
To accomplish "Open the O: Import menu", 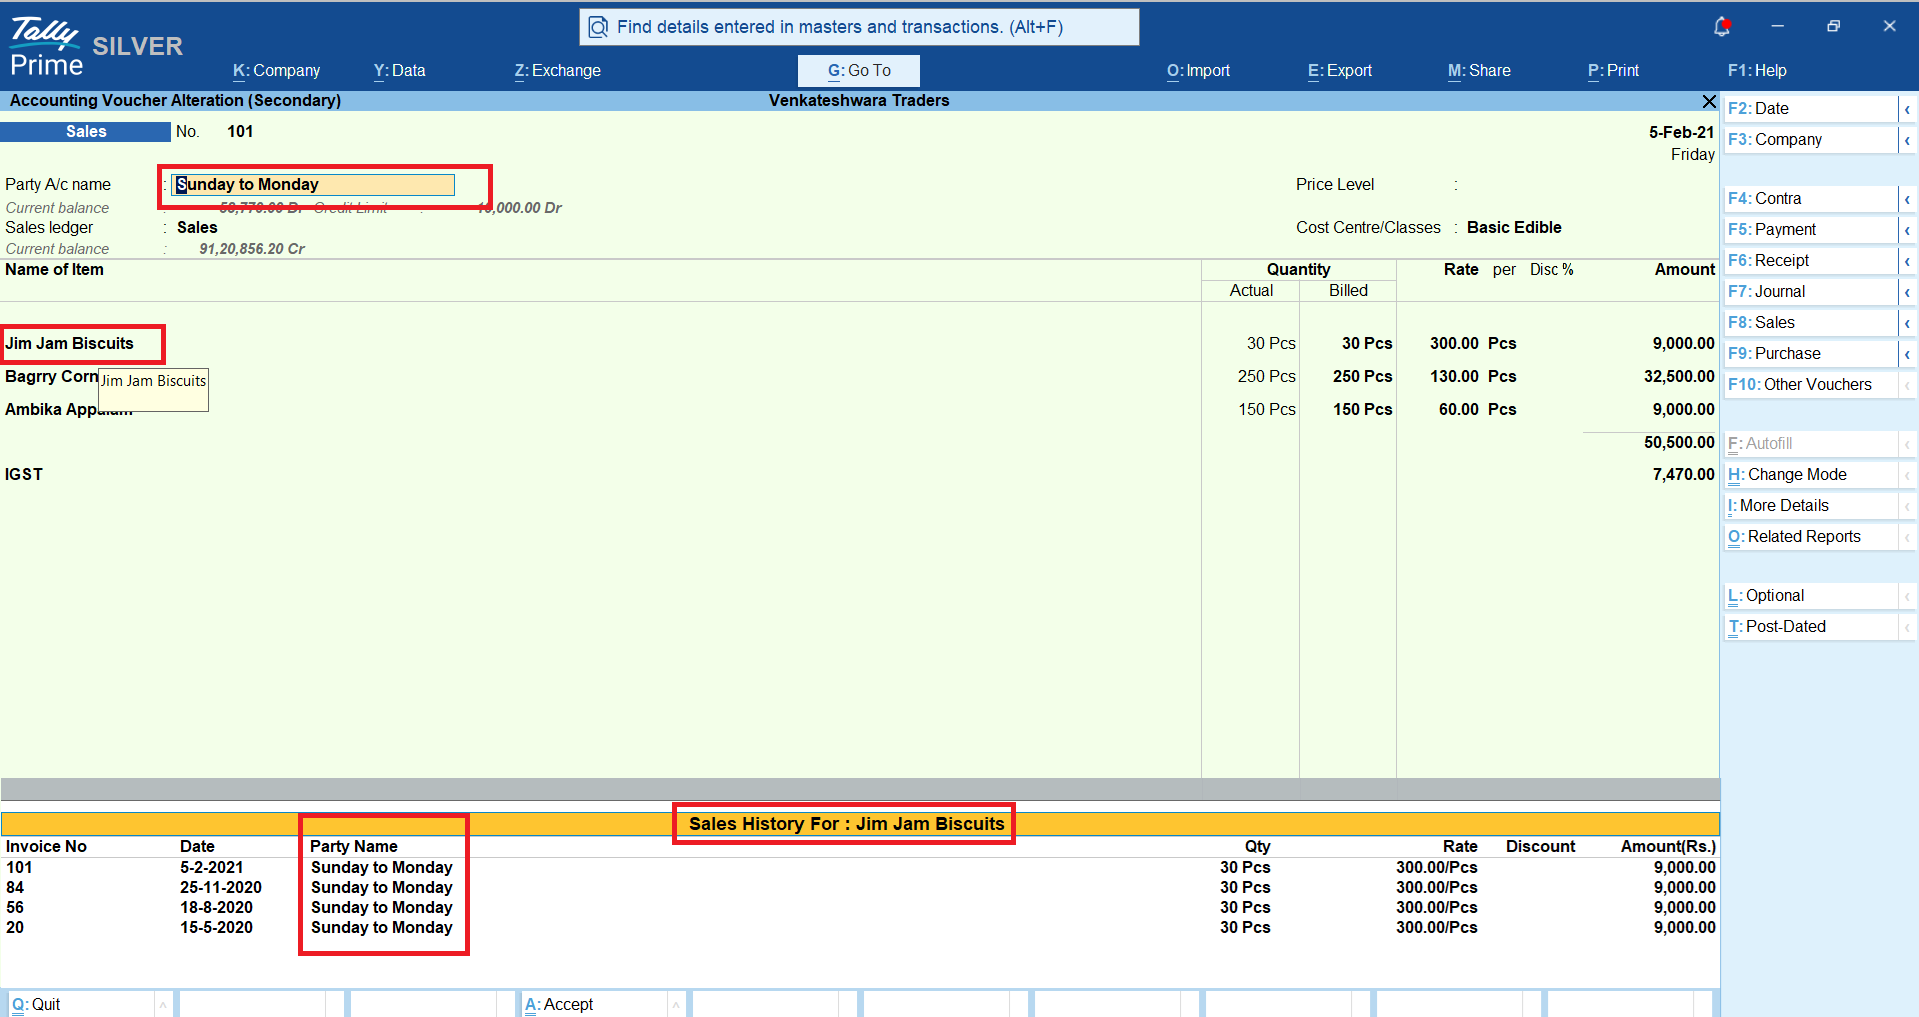I will 1198,71.
